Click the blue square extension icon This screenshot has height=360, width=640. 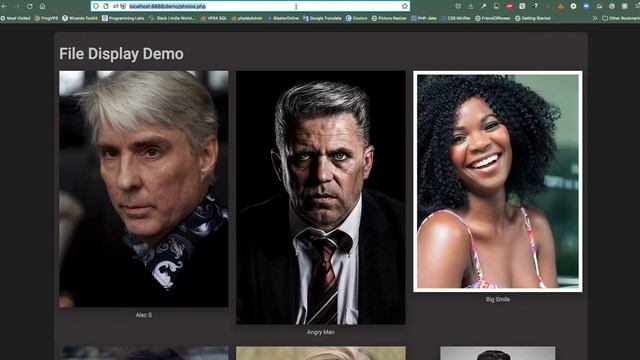coord(586,6)
